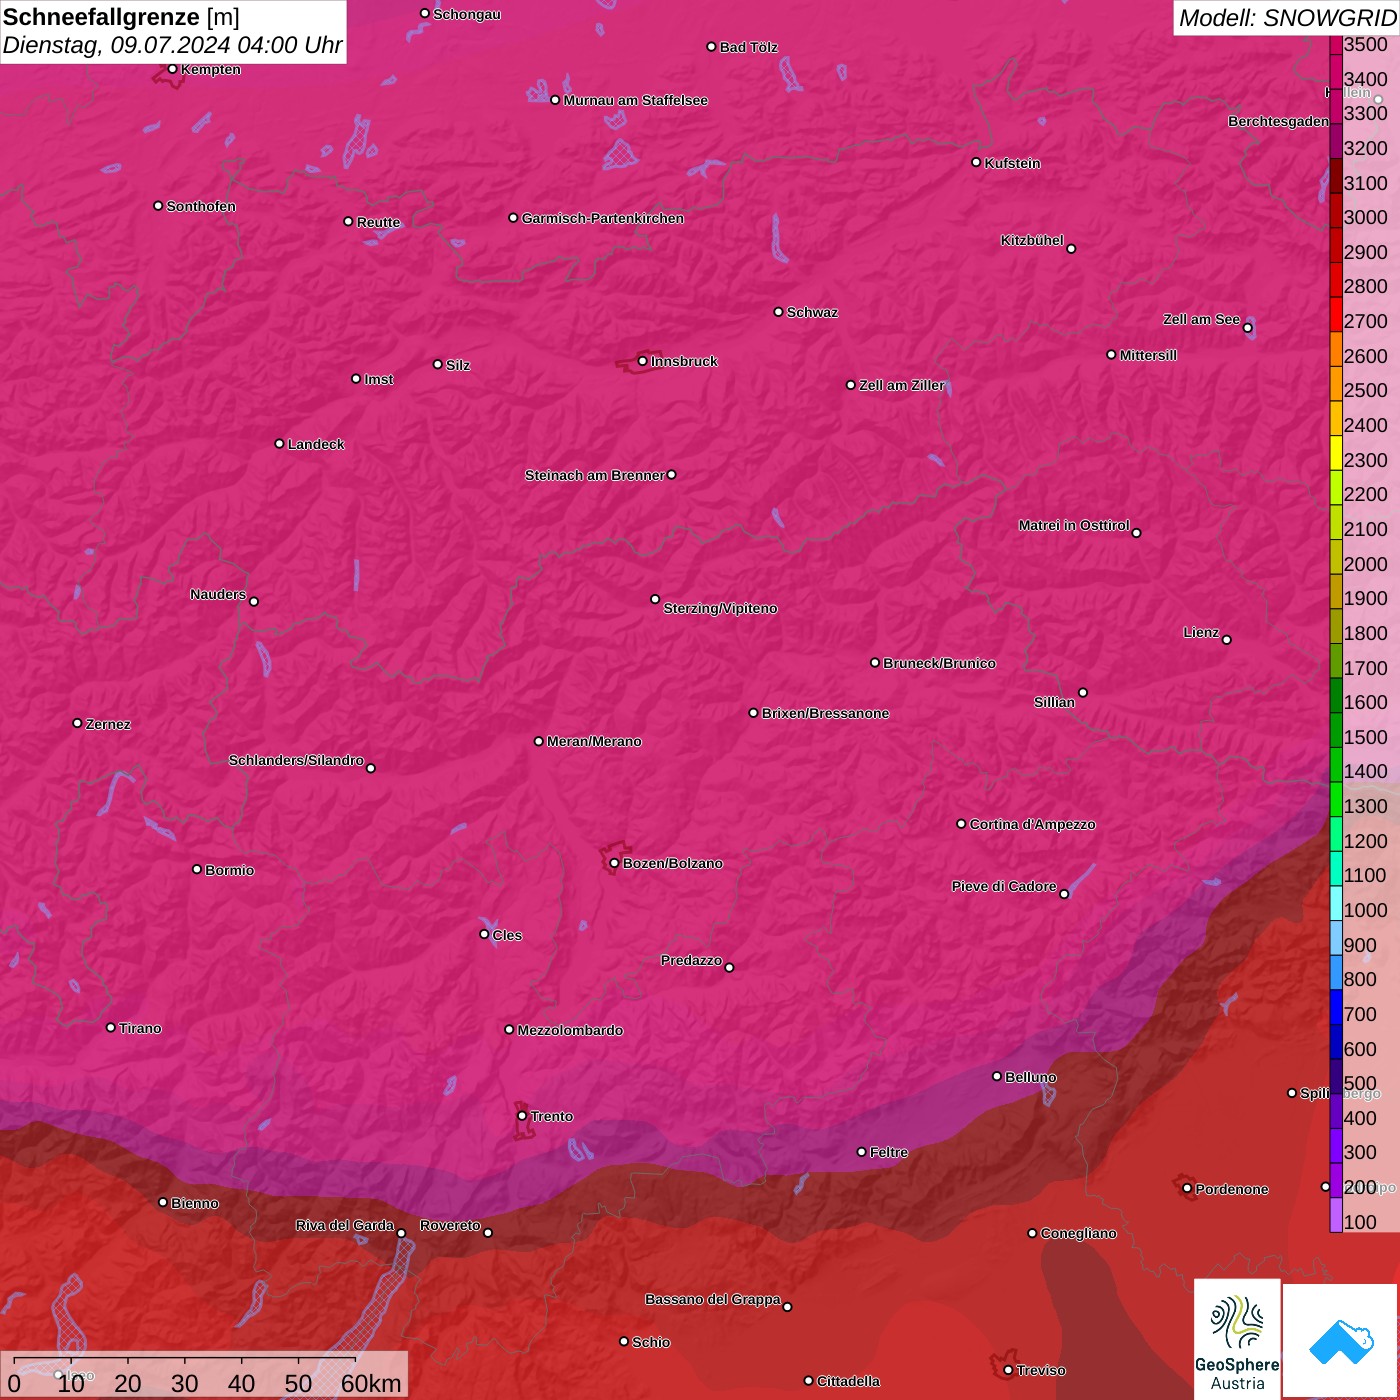Click the 'Silz' label
Screen dimensions: 1400x1400
click(x=457, y=365)
